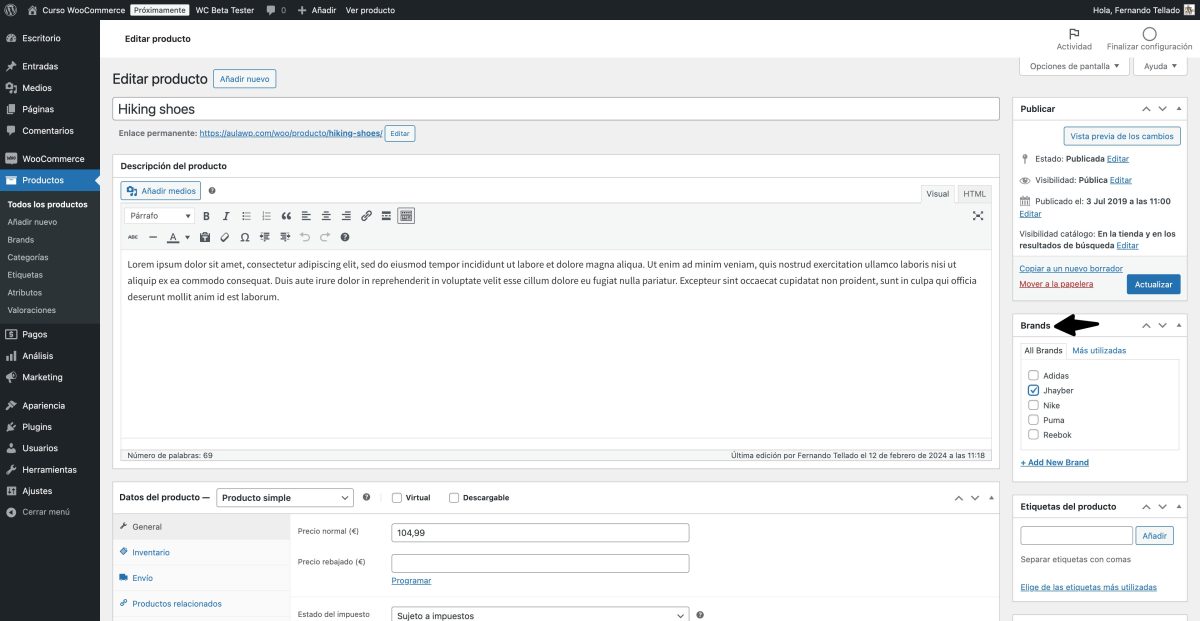The image size is (1200, 621).
Task: Check the Nike brand checkbox
Action: click(1034, 405)
